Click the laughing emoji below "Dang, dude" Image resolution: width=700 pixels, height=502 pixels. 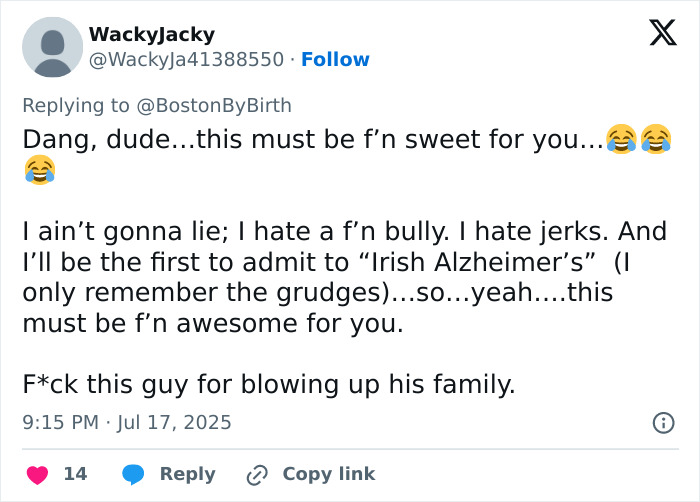tap(40, 170)
